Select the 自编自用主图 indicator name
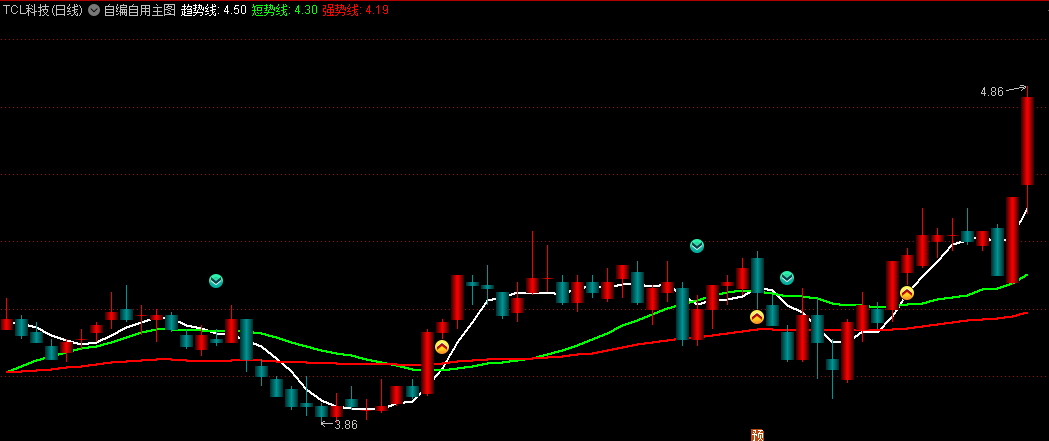The height and width of the screenshot is (441, 1049). point(139,10)
